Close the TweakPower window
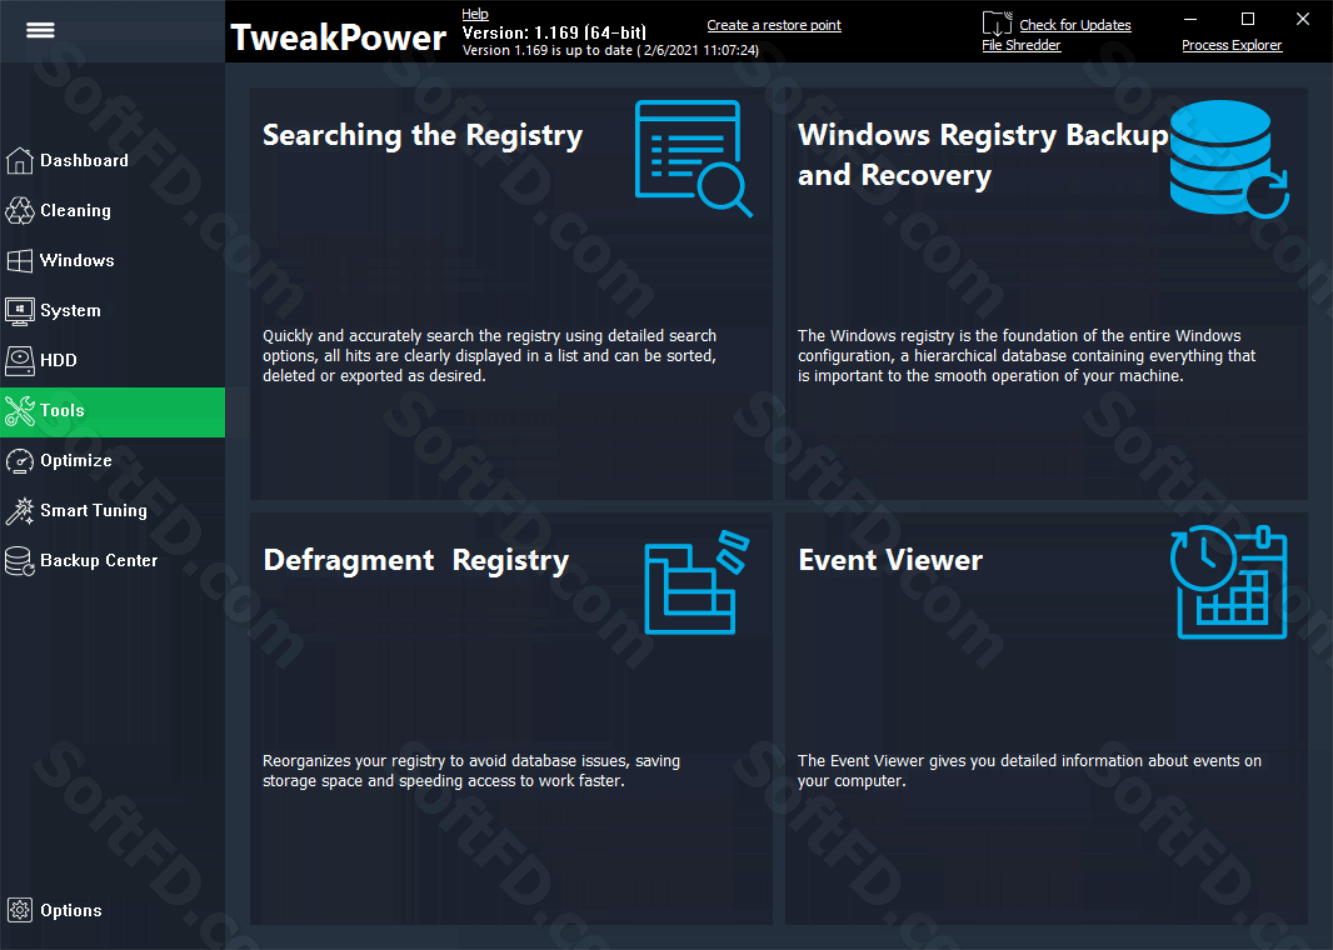Image resolution: width=1333 pixels, height=950 pixels. [x=1303, y=19]
